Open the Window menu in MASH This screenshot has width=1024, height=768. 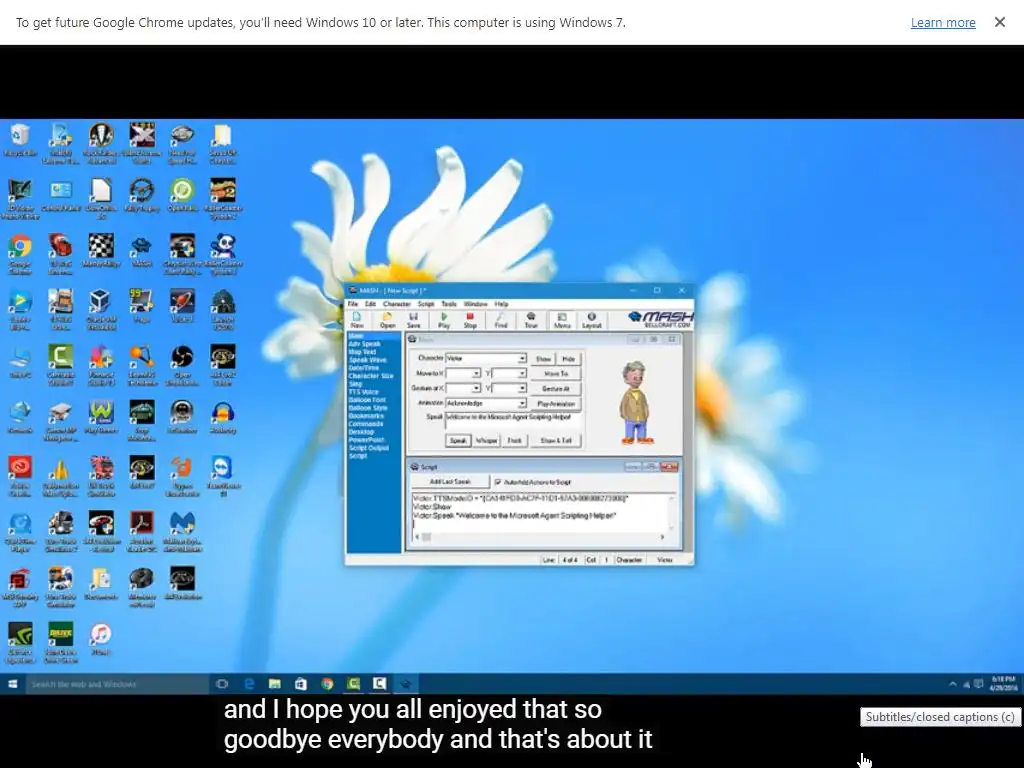pyautogui.click(x=475, y=304)
